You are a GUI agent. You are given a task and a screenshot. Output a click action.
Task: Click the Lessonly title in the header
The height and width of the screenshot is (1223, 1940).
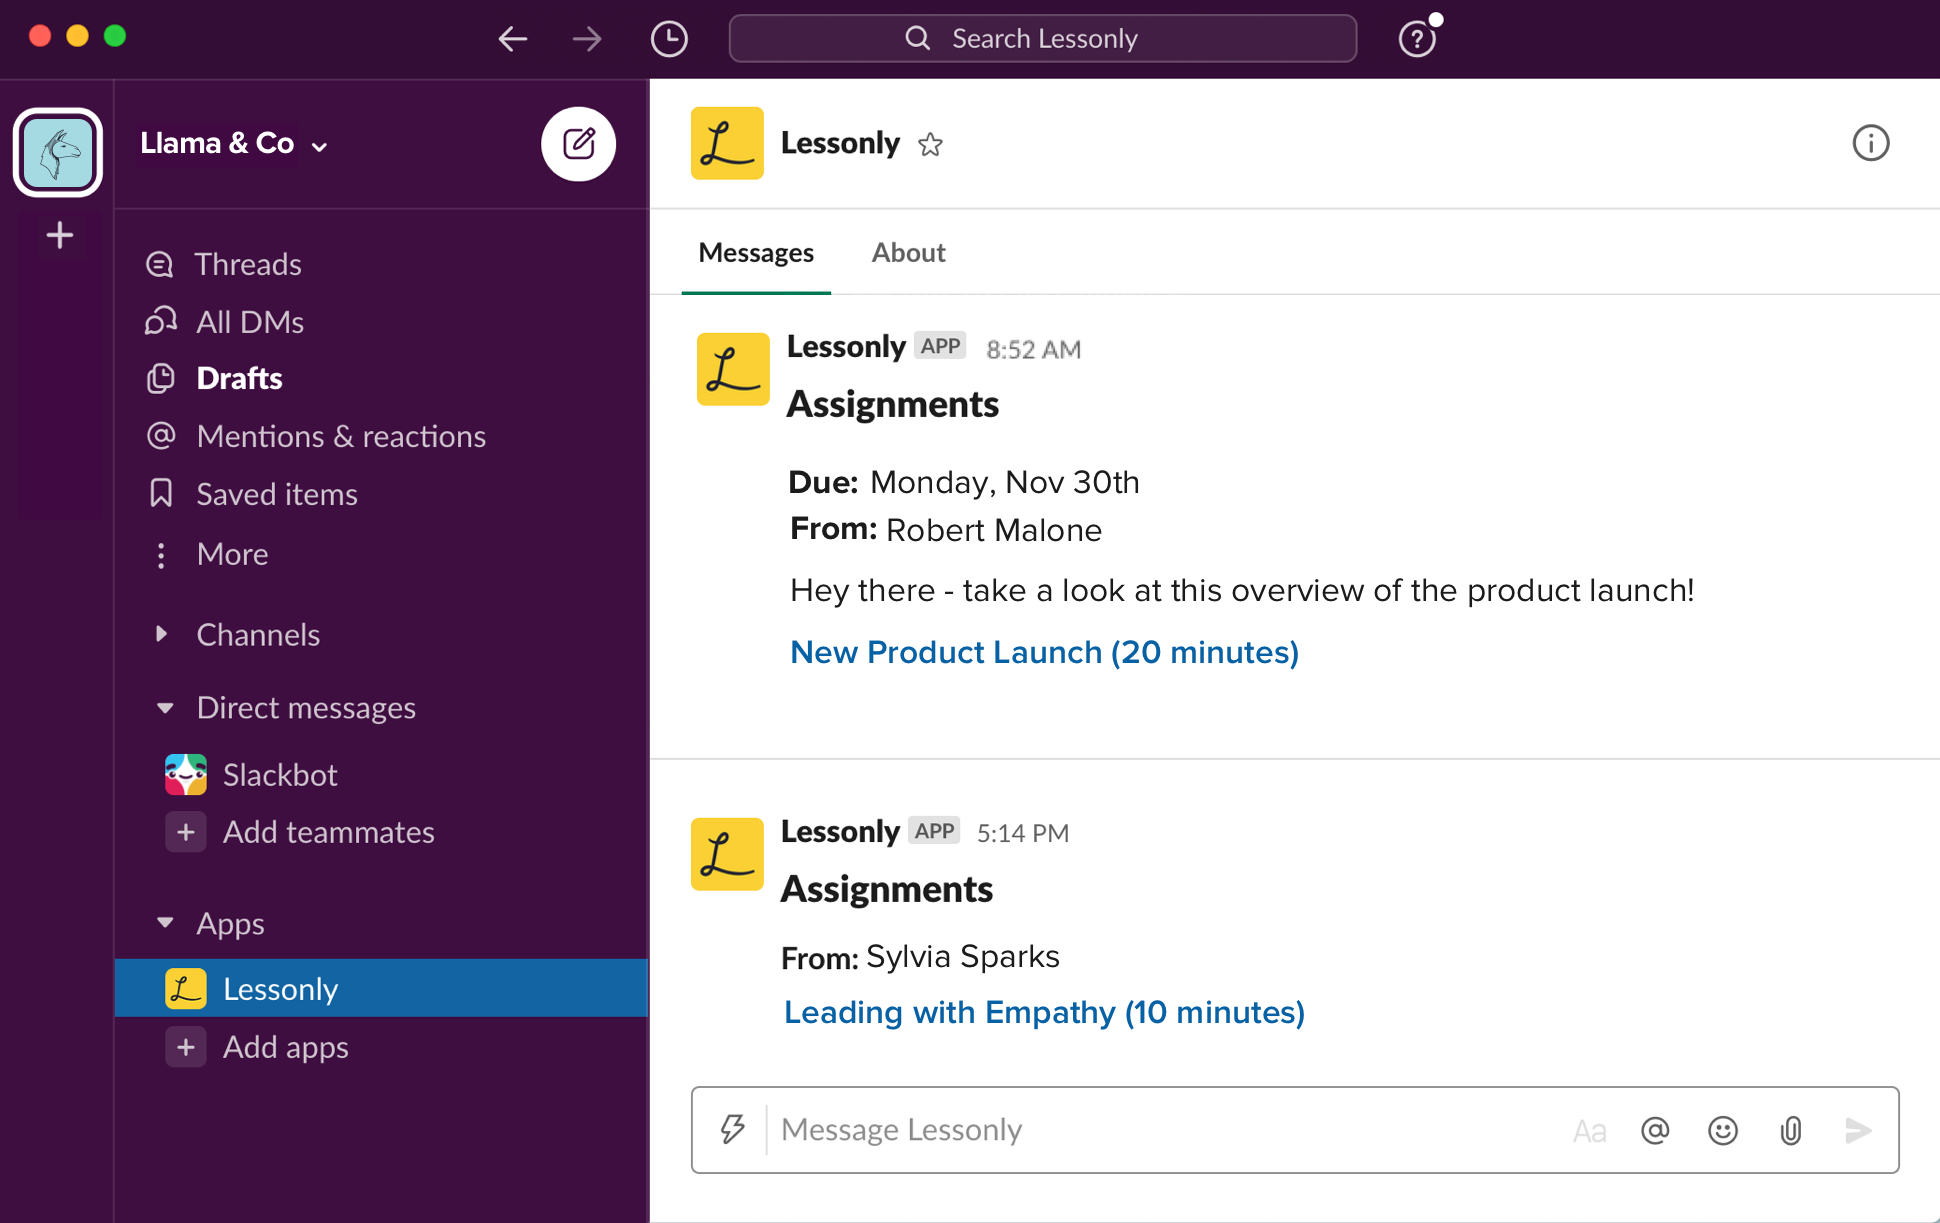pos(840,143)
